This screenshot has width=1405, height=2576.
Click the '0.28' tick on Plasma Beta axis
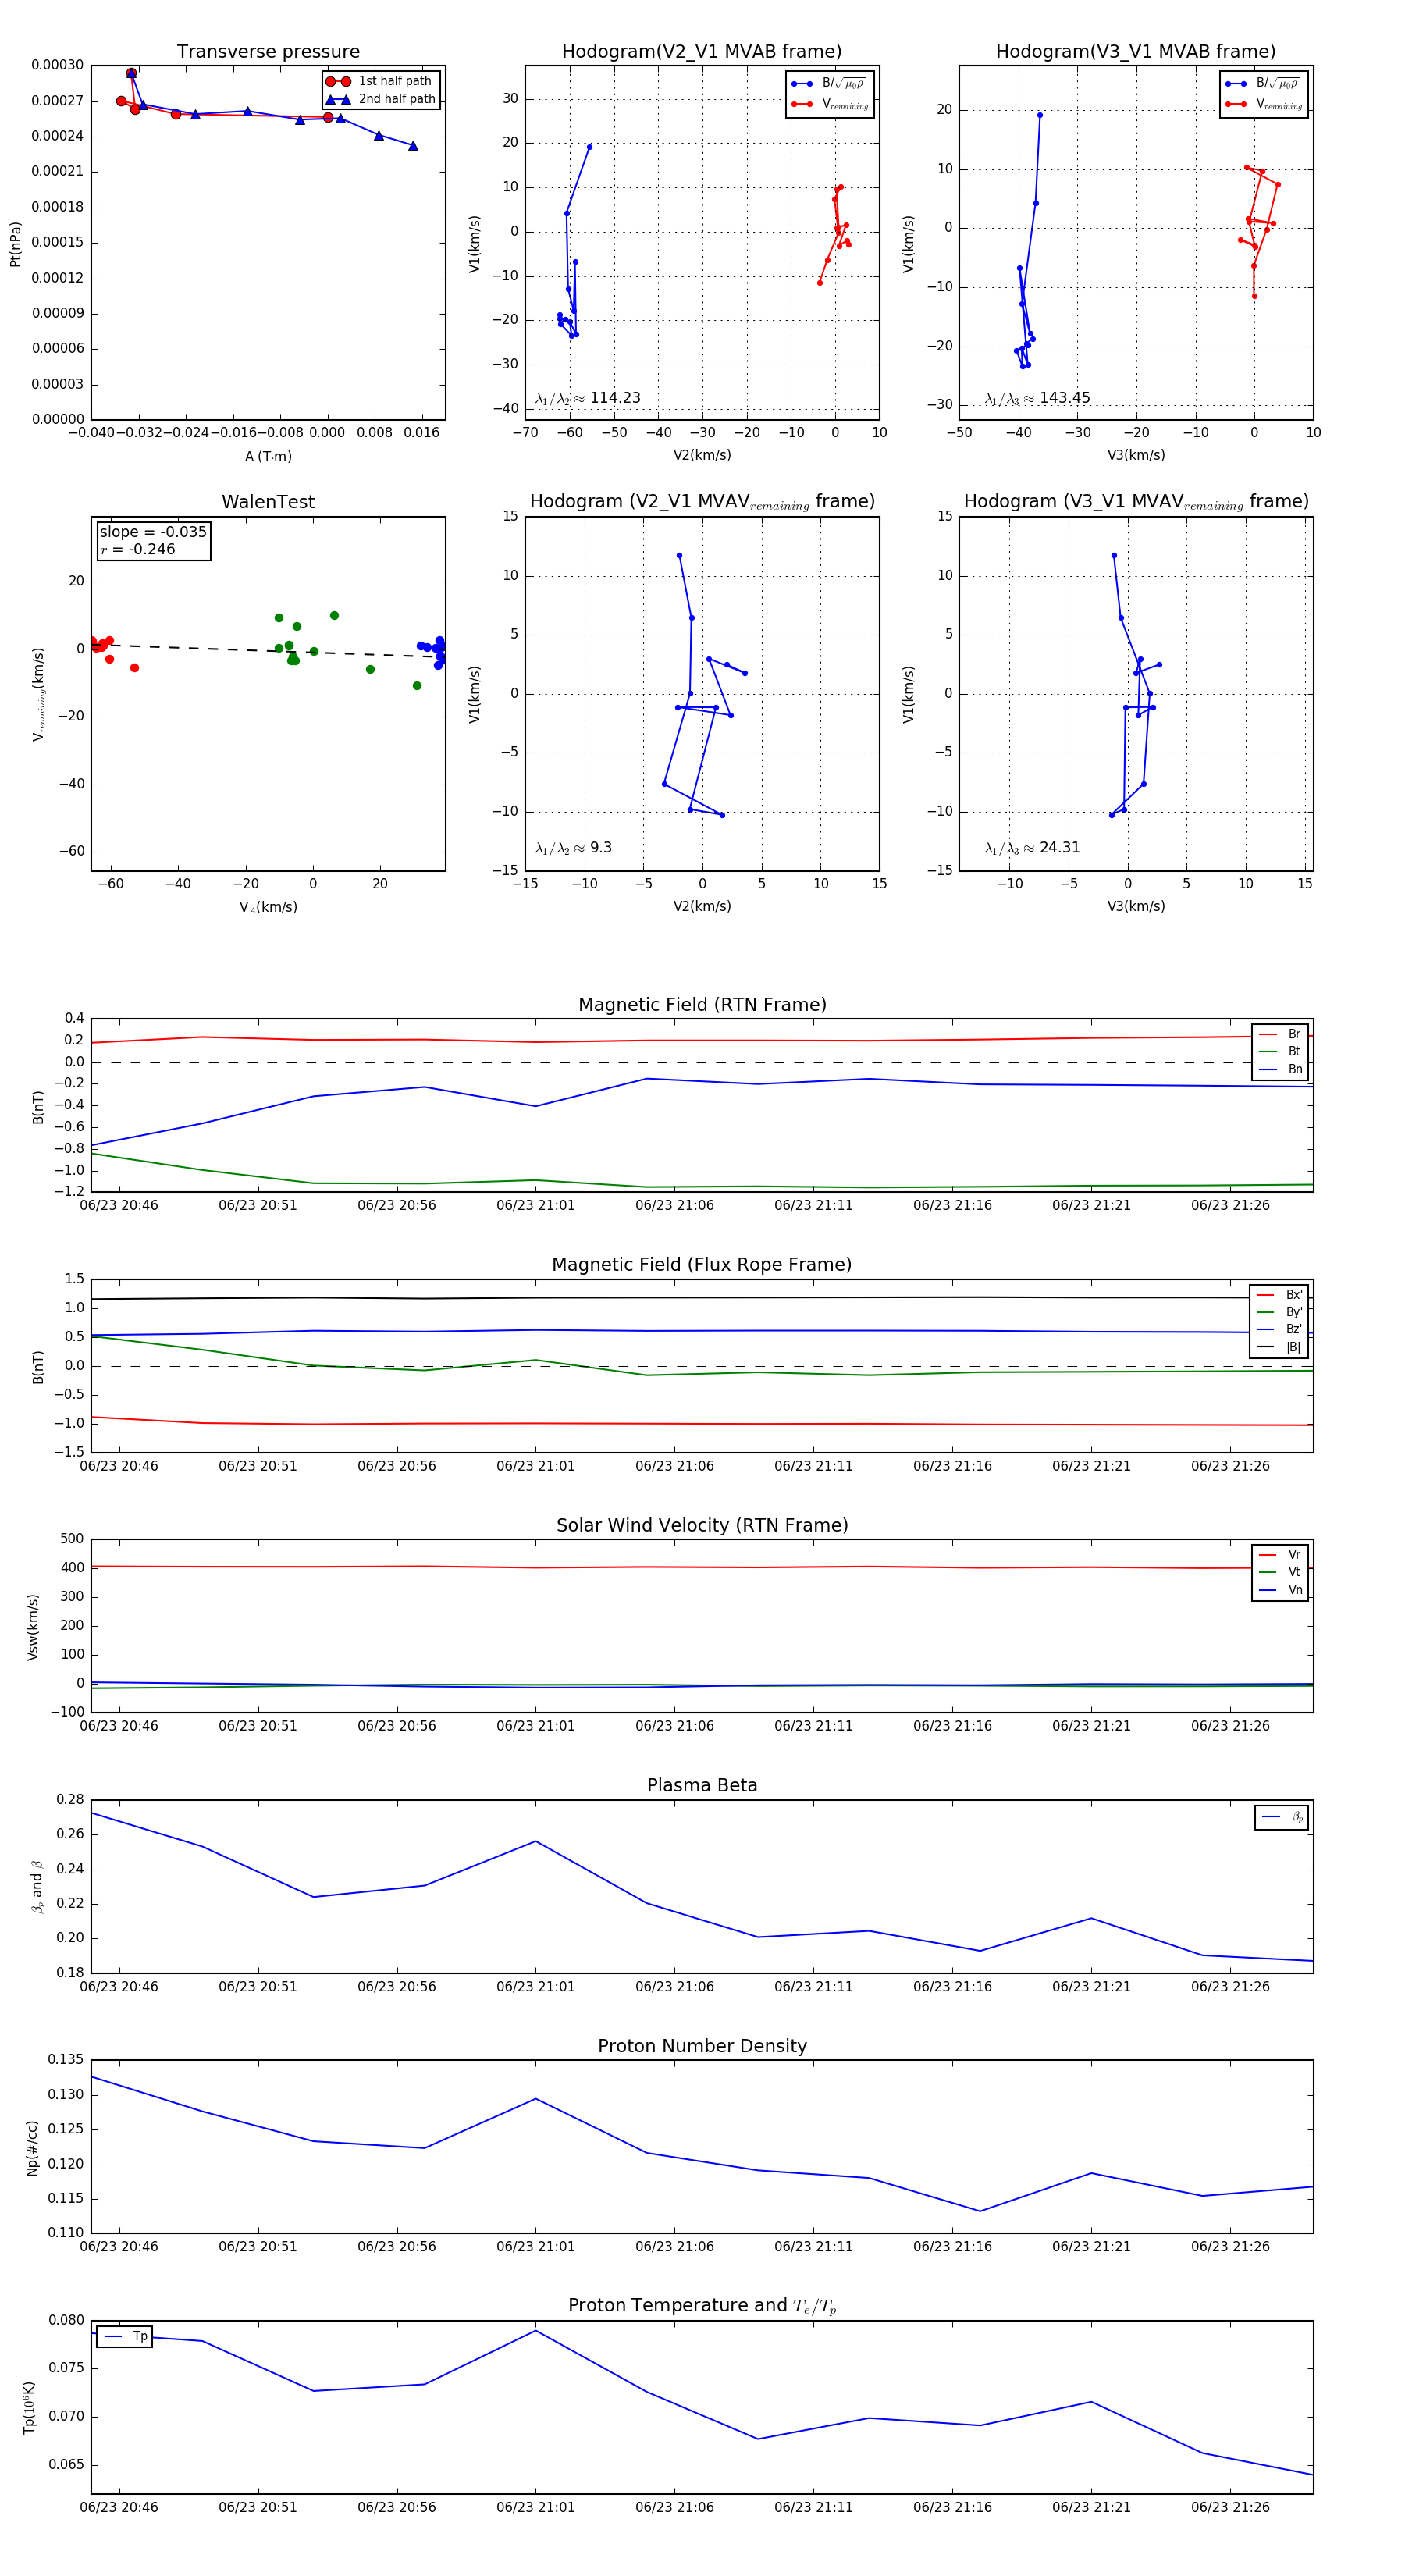(x=70, y=1800)
